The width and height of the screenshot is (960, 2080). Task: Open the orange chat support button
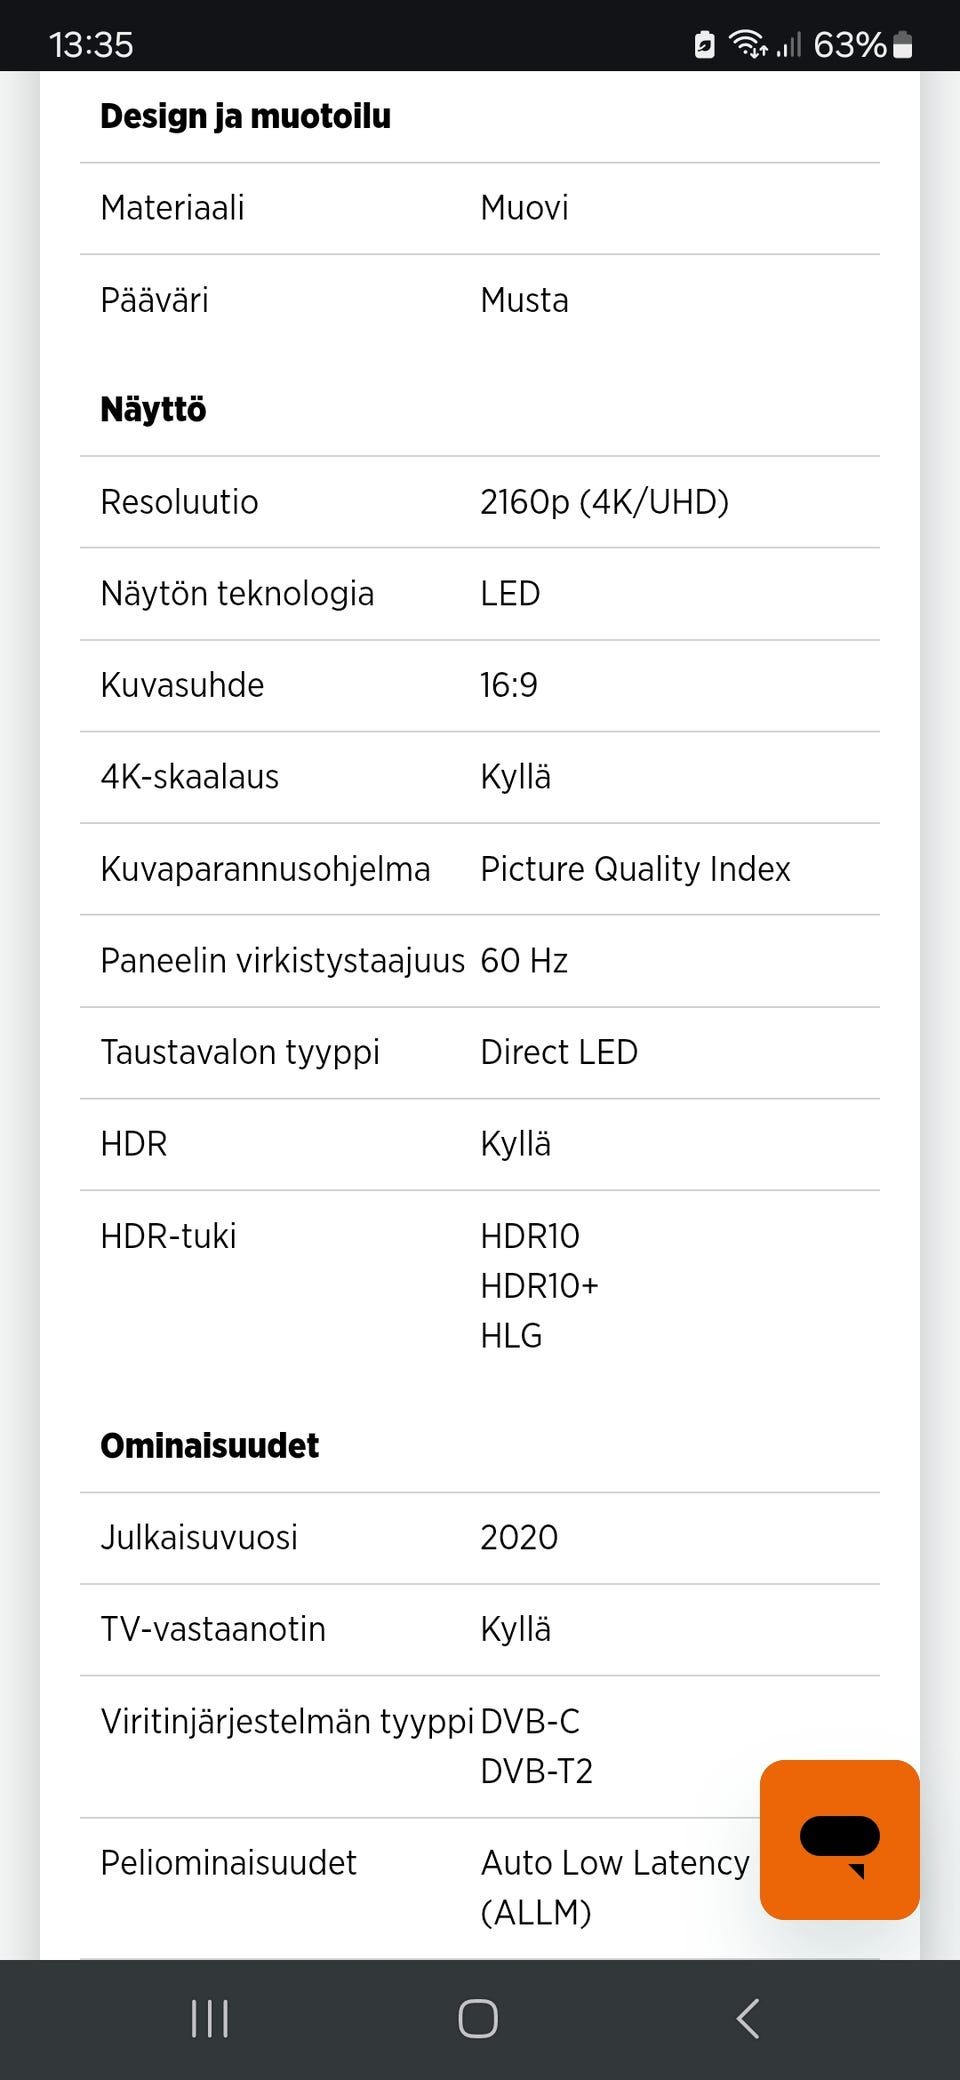tap(839, 1839)
